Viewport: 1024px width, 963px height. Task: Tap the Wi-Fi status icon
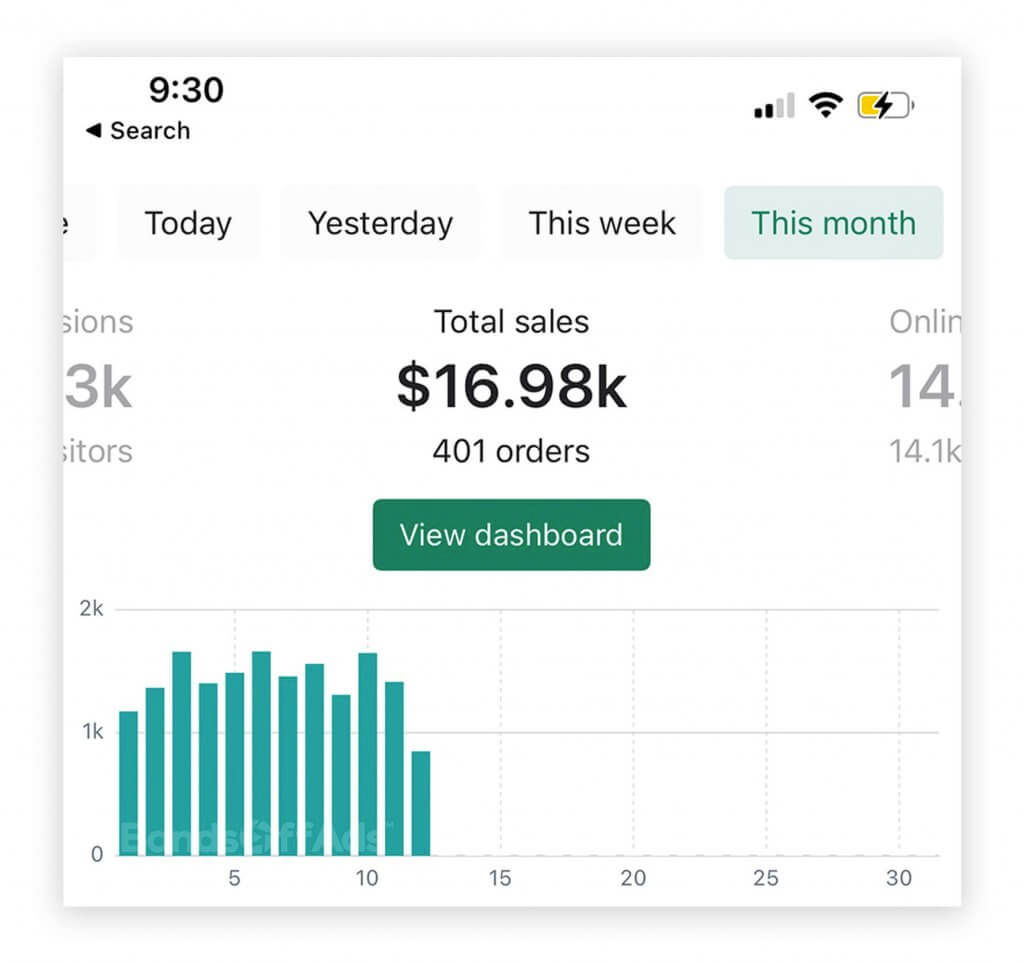click(x=825, y=105)
